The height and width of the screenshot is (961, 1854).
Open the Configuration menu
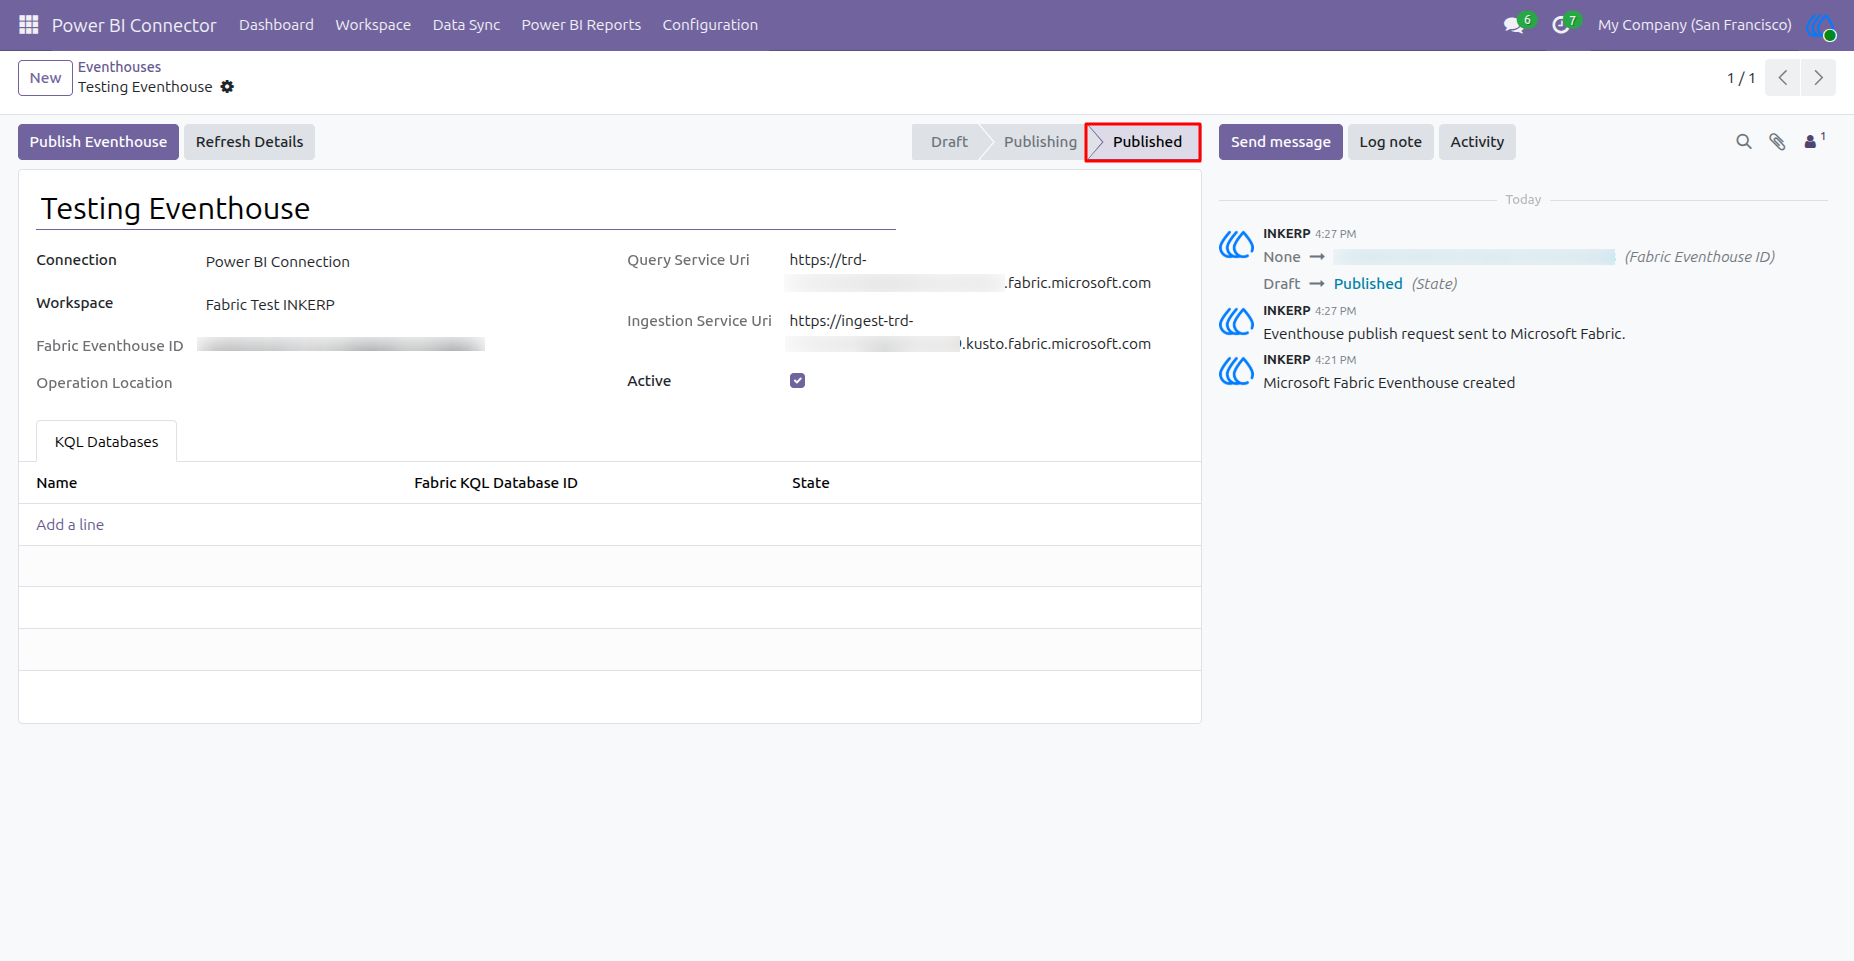pyautogui.click(x=710, y=25)
